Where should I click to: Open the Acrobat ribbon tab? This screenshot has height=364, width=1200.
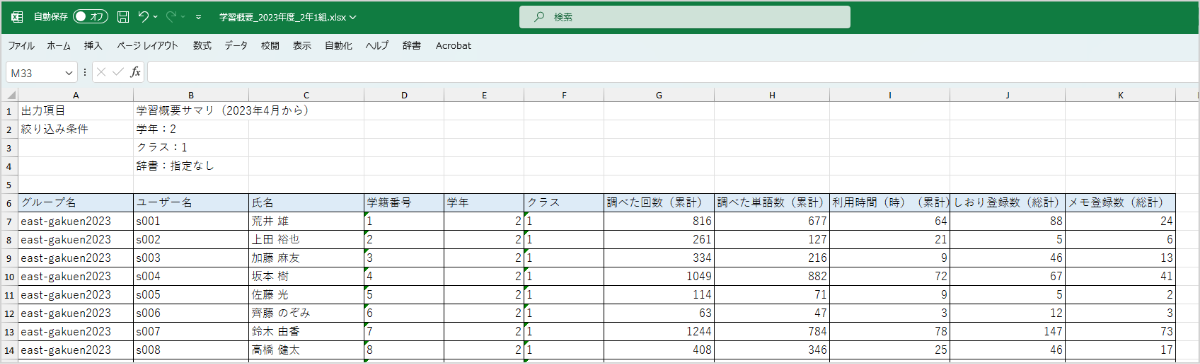coord(453,46)
